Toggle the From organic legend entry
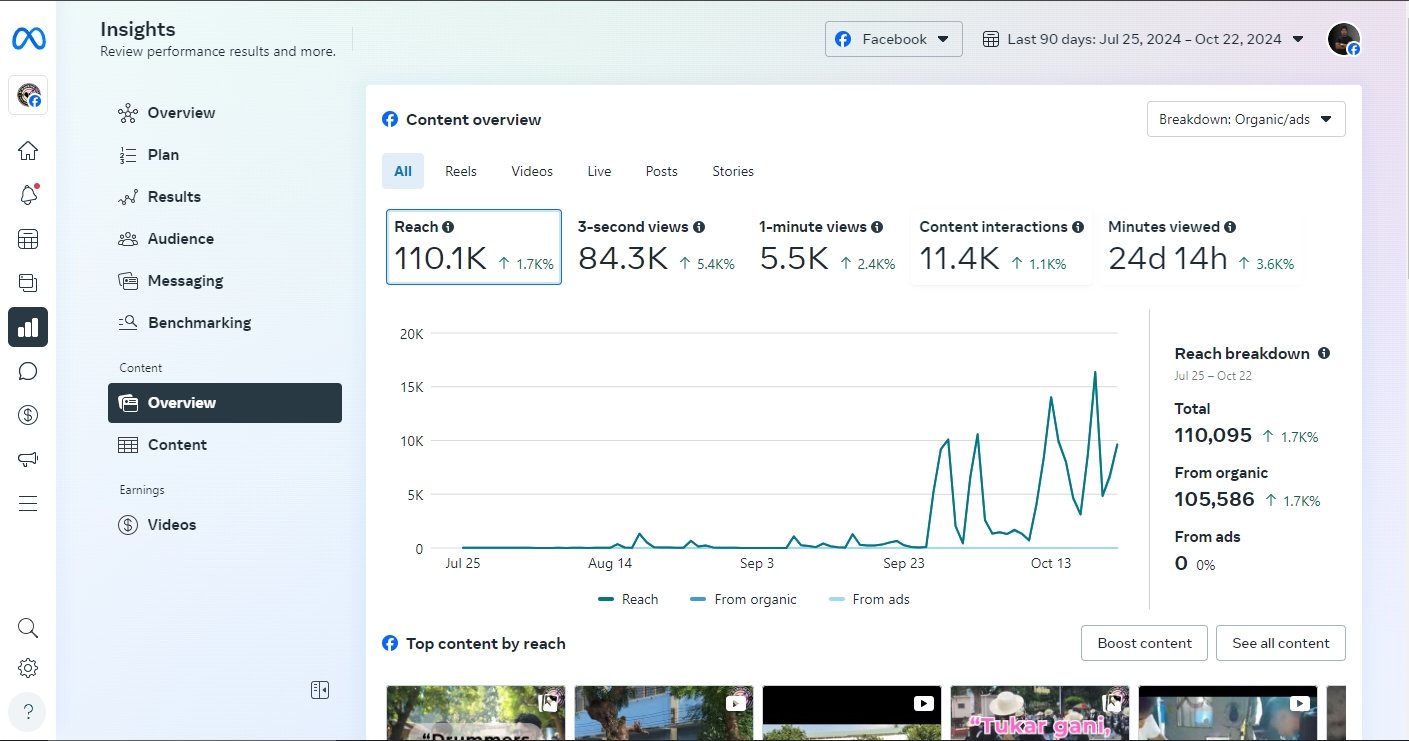This screenshot has height=741, width=1409. coord(743,599)
